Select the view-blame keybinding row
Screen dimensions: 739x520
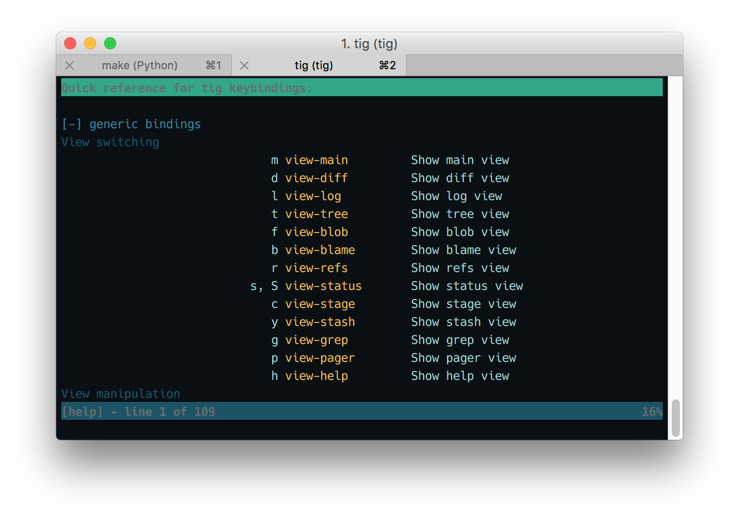[x=362, y=250]
